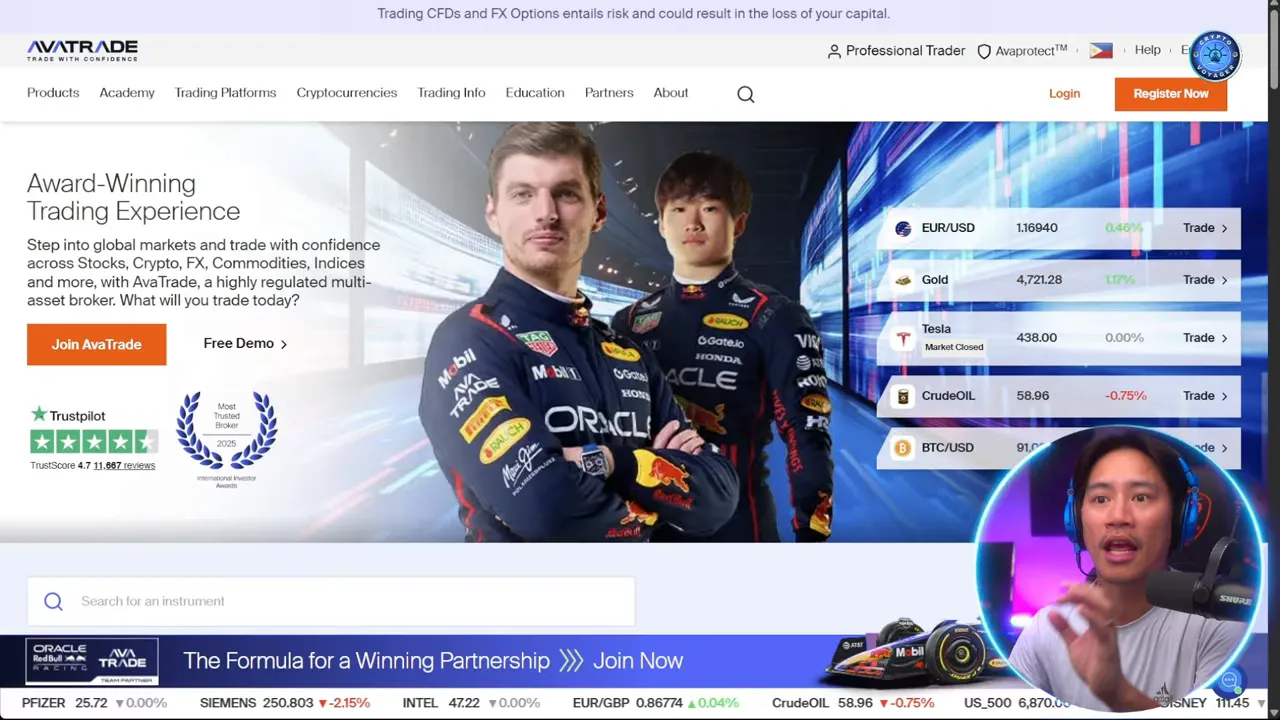Click the Help link in the top bar

pyautogui.click(x=1148, y=50)
